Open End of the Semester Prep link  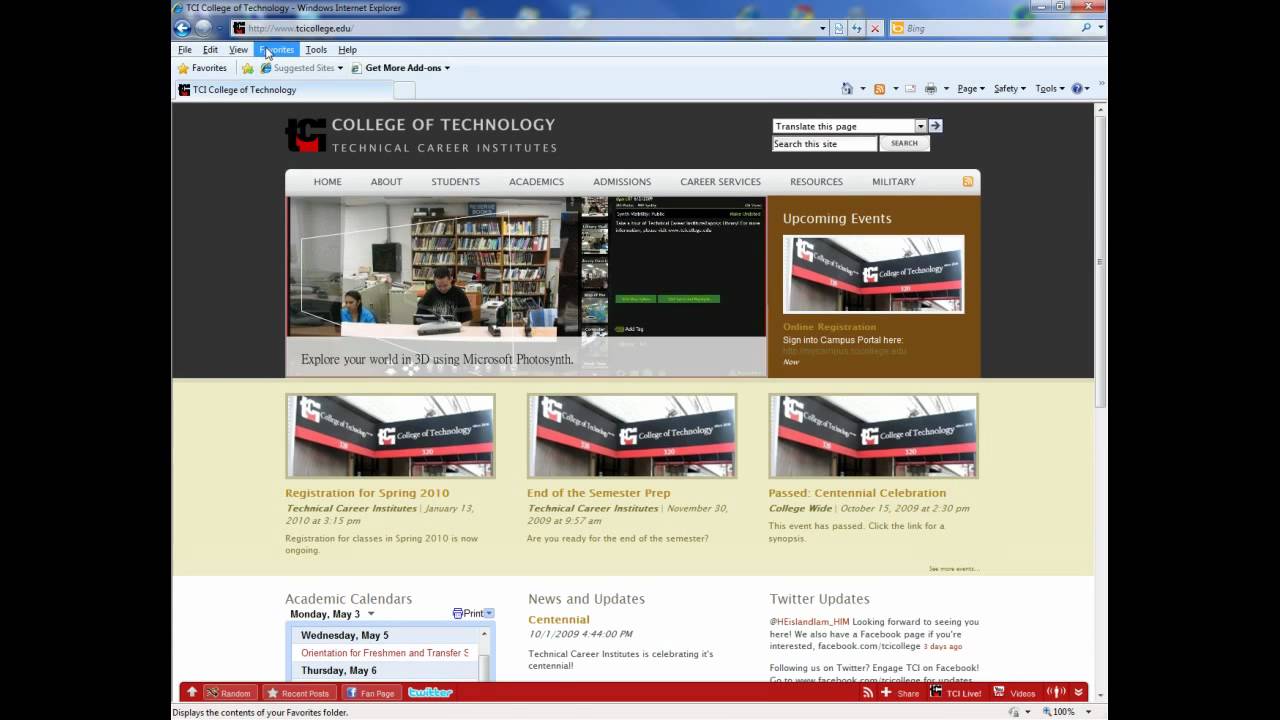click(x=599, y=493)
